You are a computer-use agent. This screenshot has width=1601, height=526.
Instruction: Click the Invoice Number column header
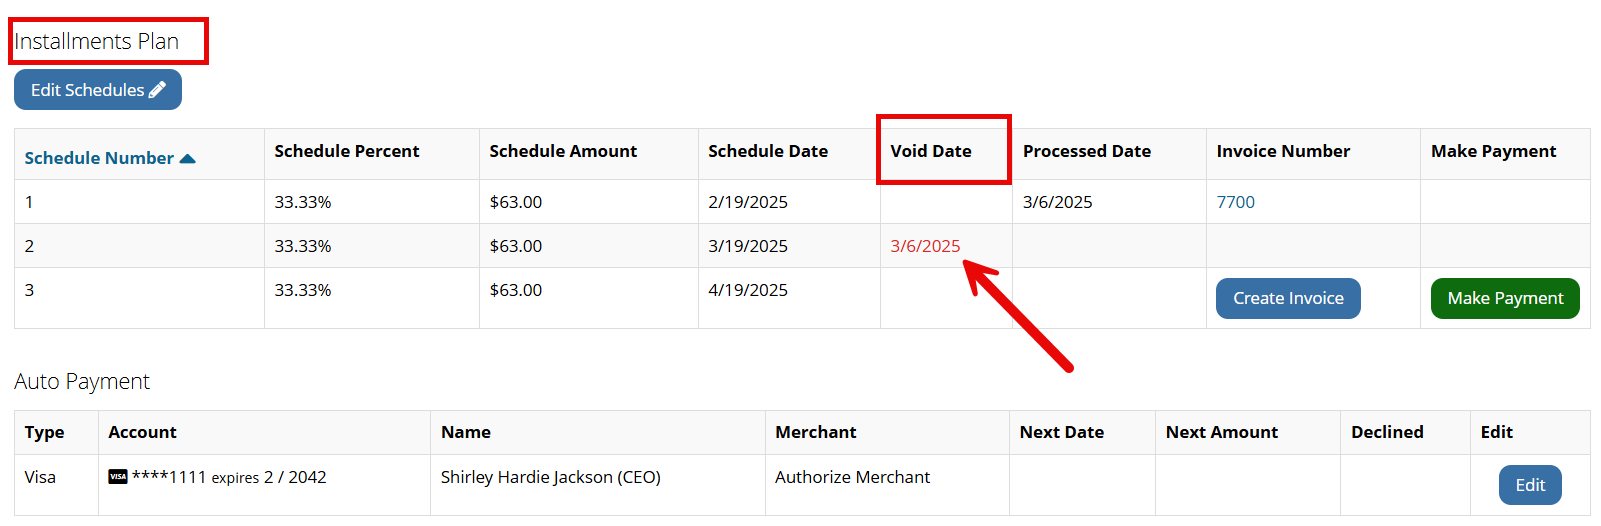[1283, 151]
